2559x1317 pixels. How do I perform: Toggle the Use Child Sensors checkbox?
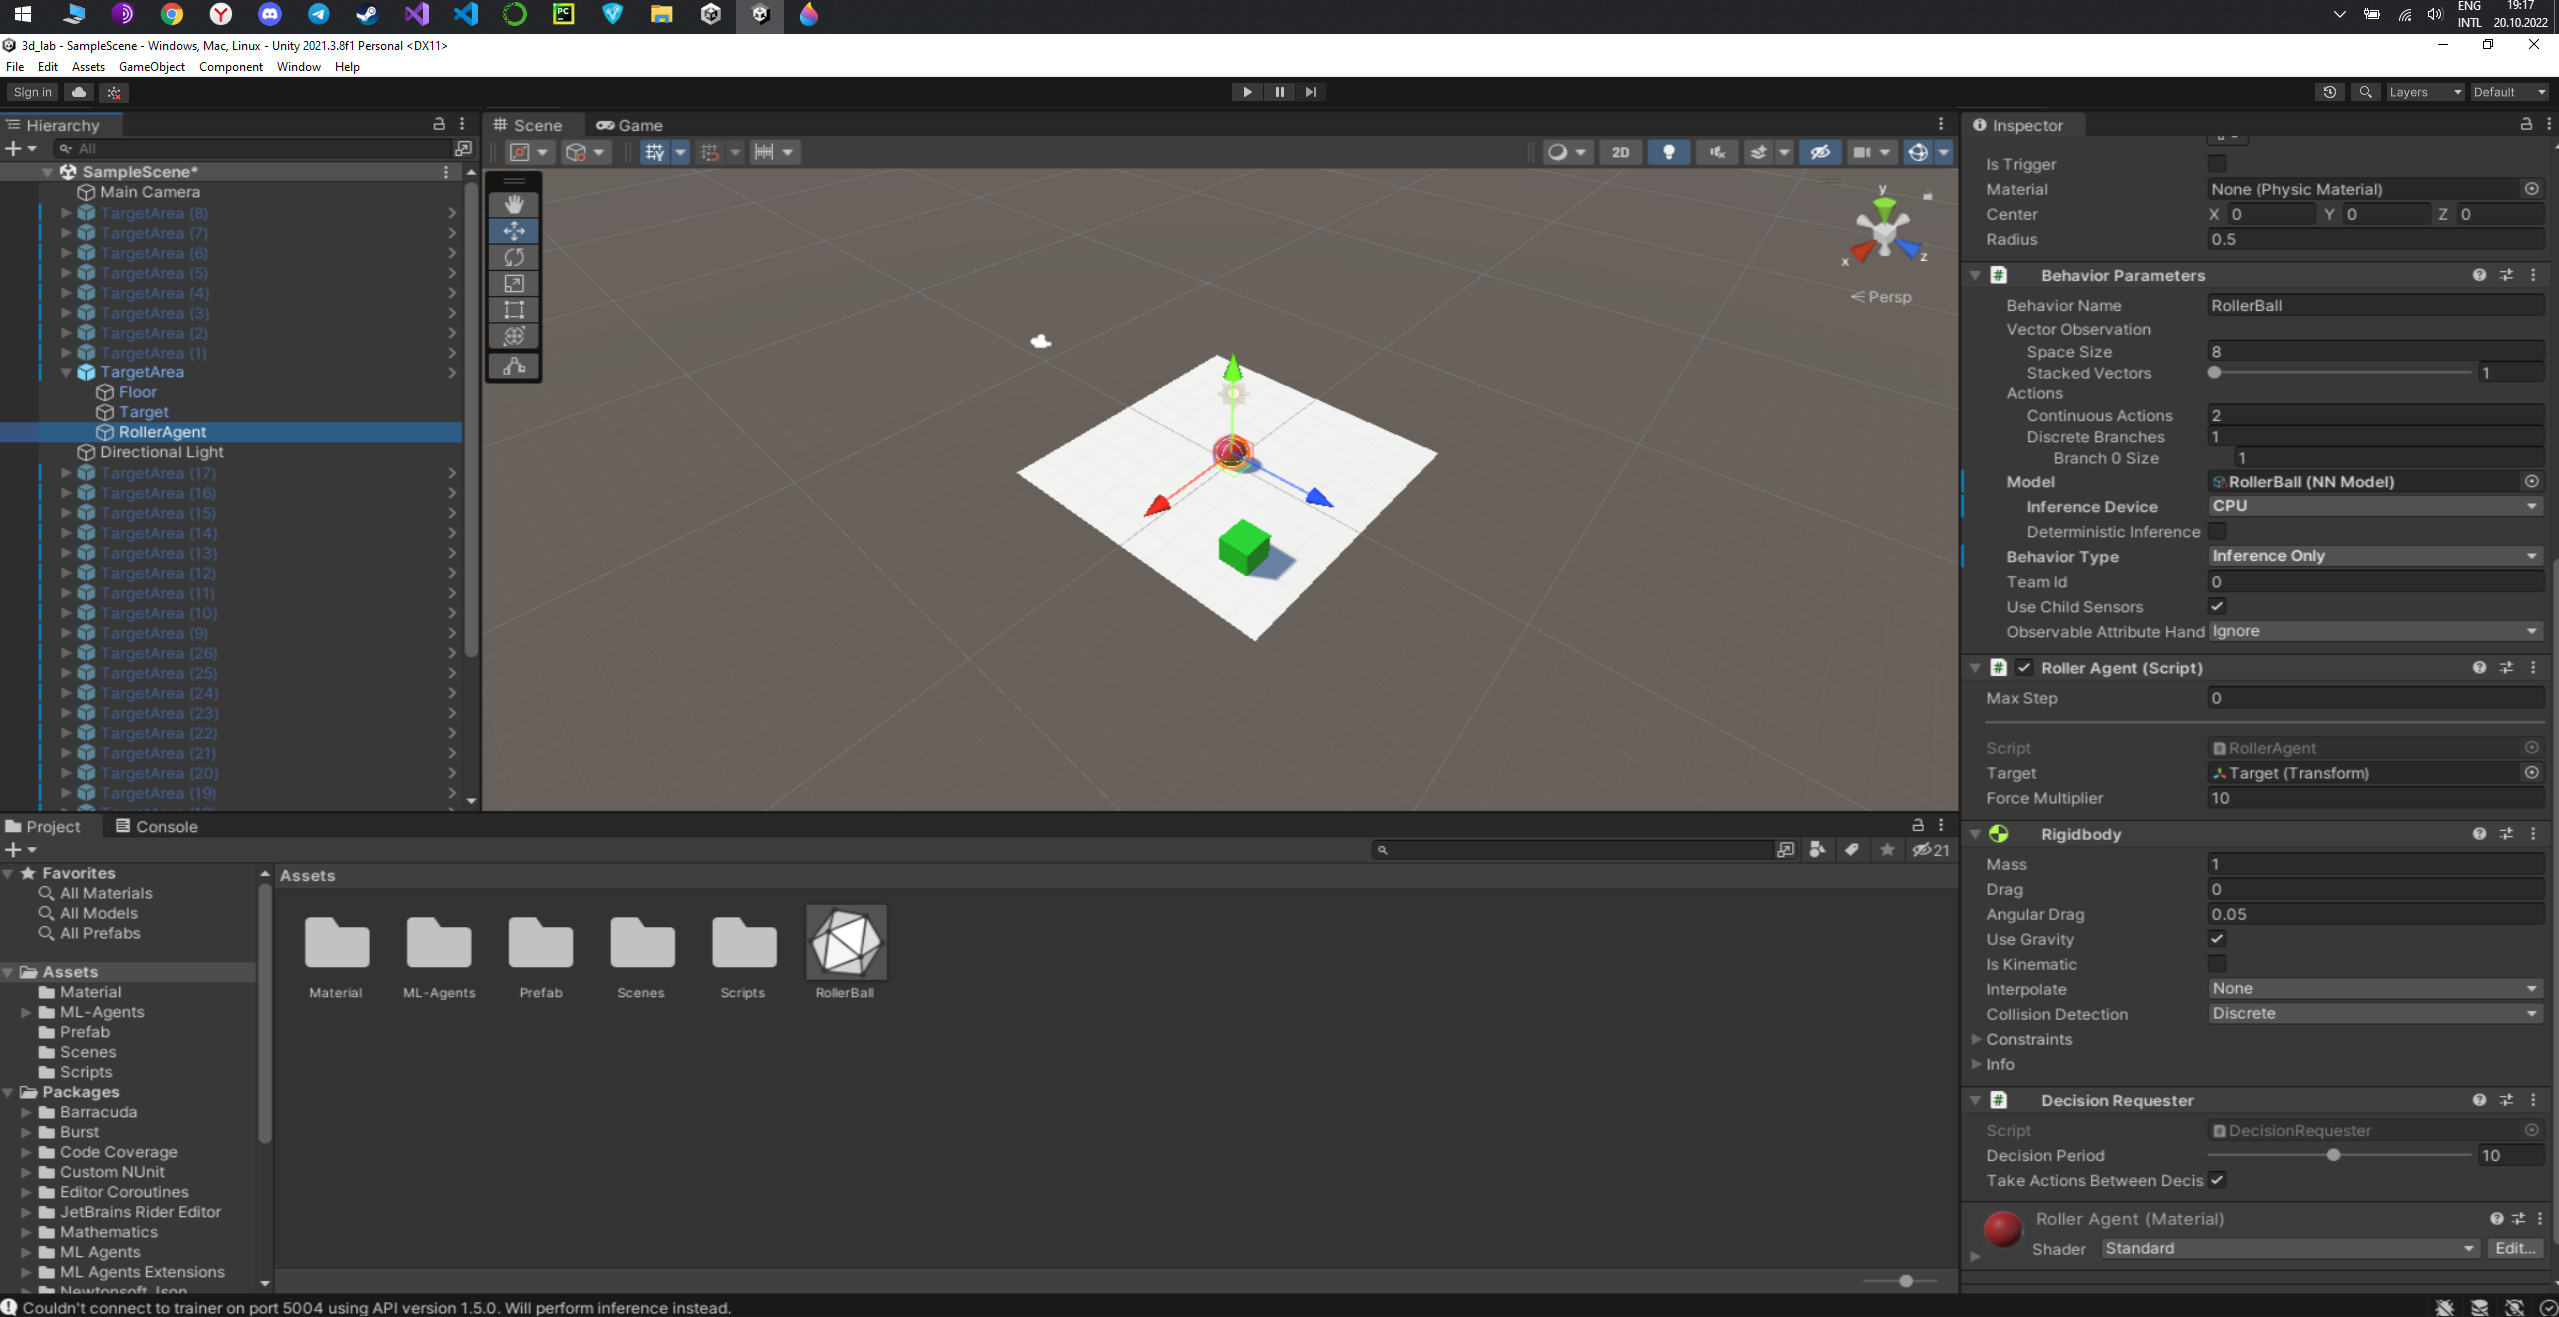(x=2217, y=606)
